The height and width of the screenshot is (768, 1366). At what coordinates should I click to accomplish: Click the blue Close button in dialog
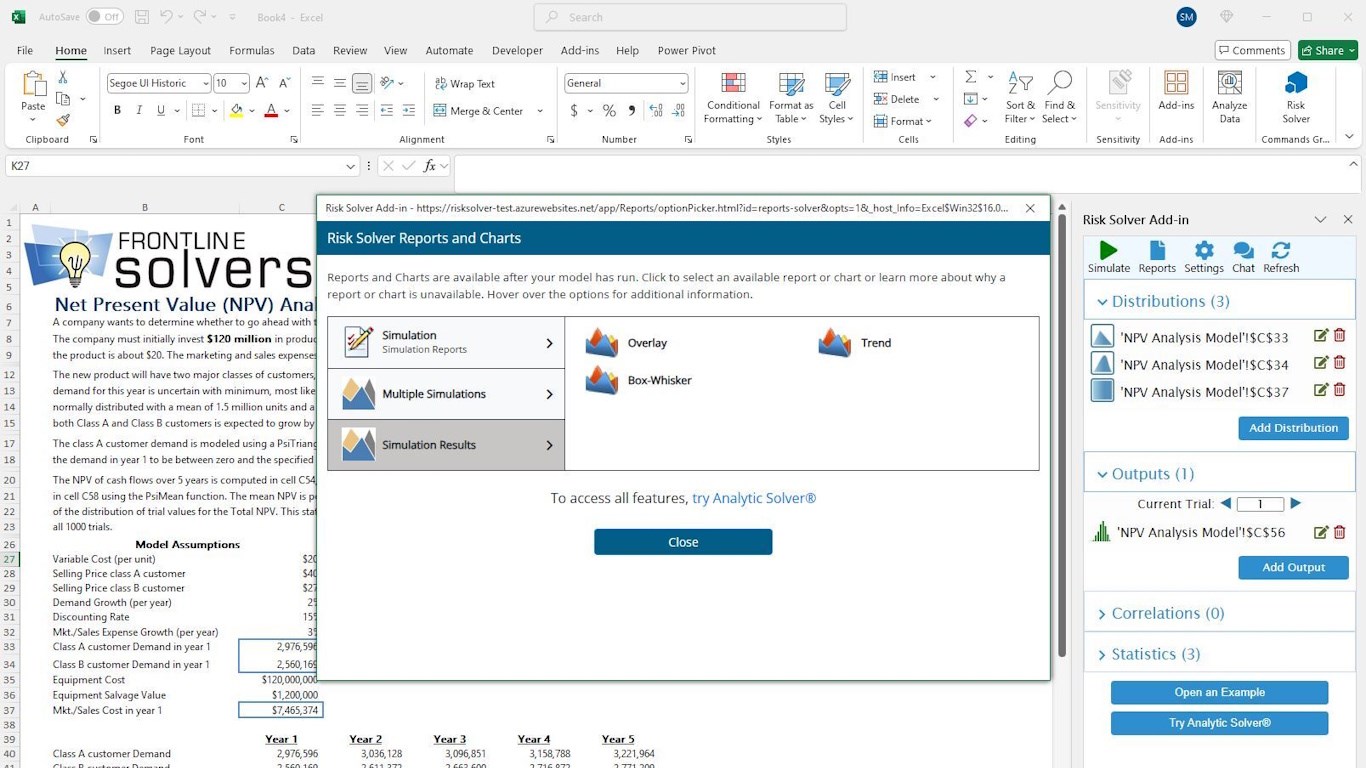click(x=683, y=542)
